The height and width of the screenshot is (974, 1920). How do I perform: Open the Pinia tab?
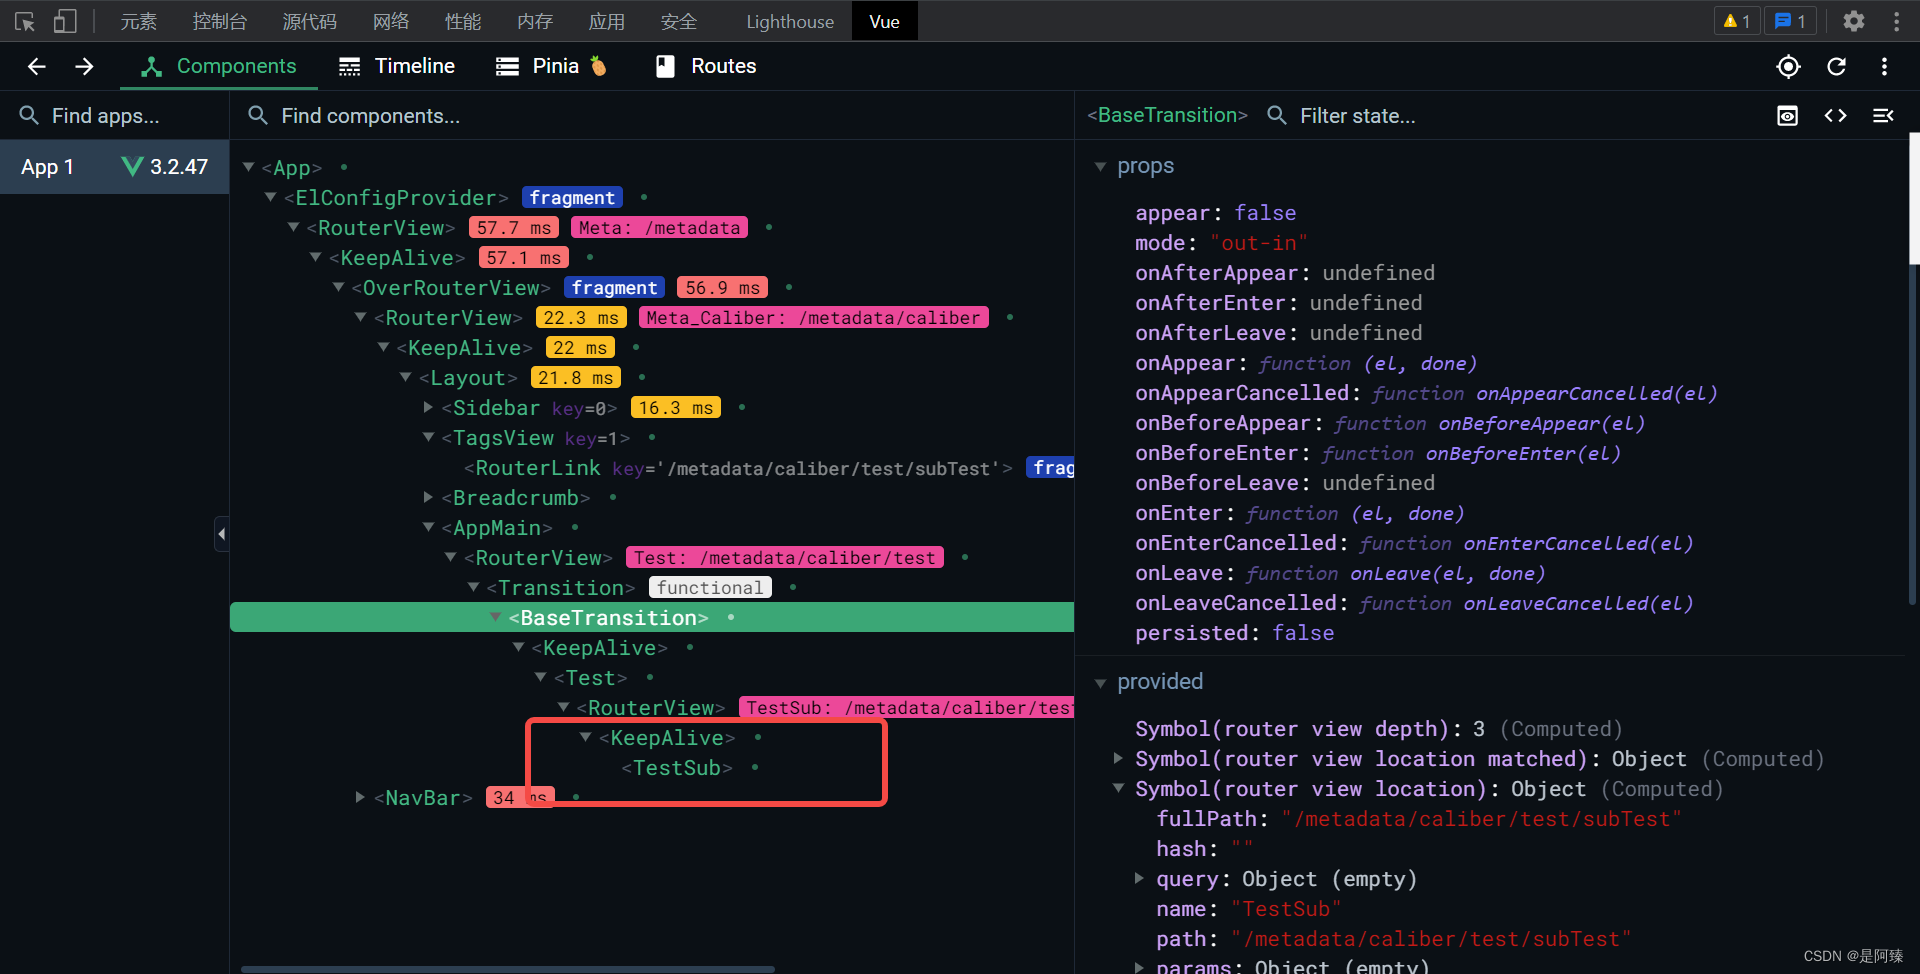(551, 66)
